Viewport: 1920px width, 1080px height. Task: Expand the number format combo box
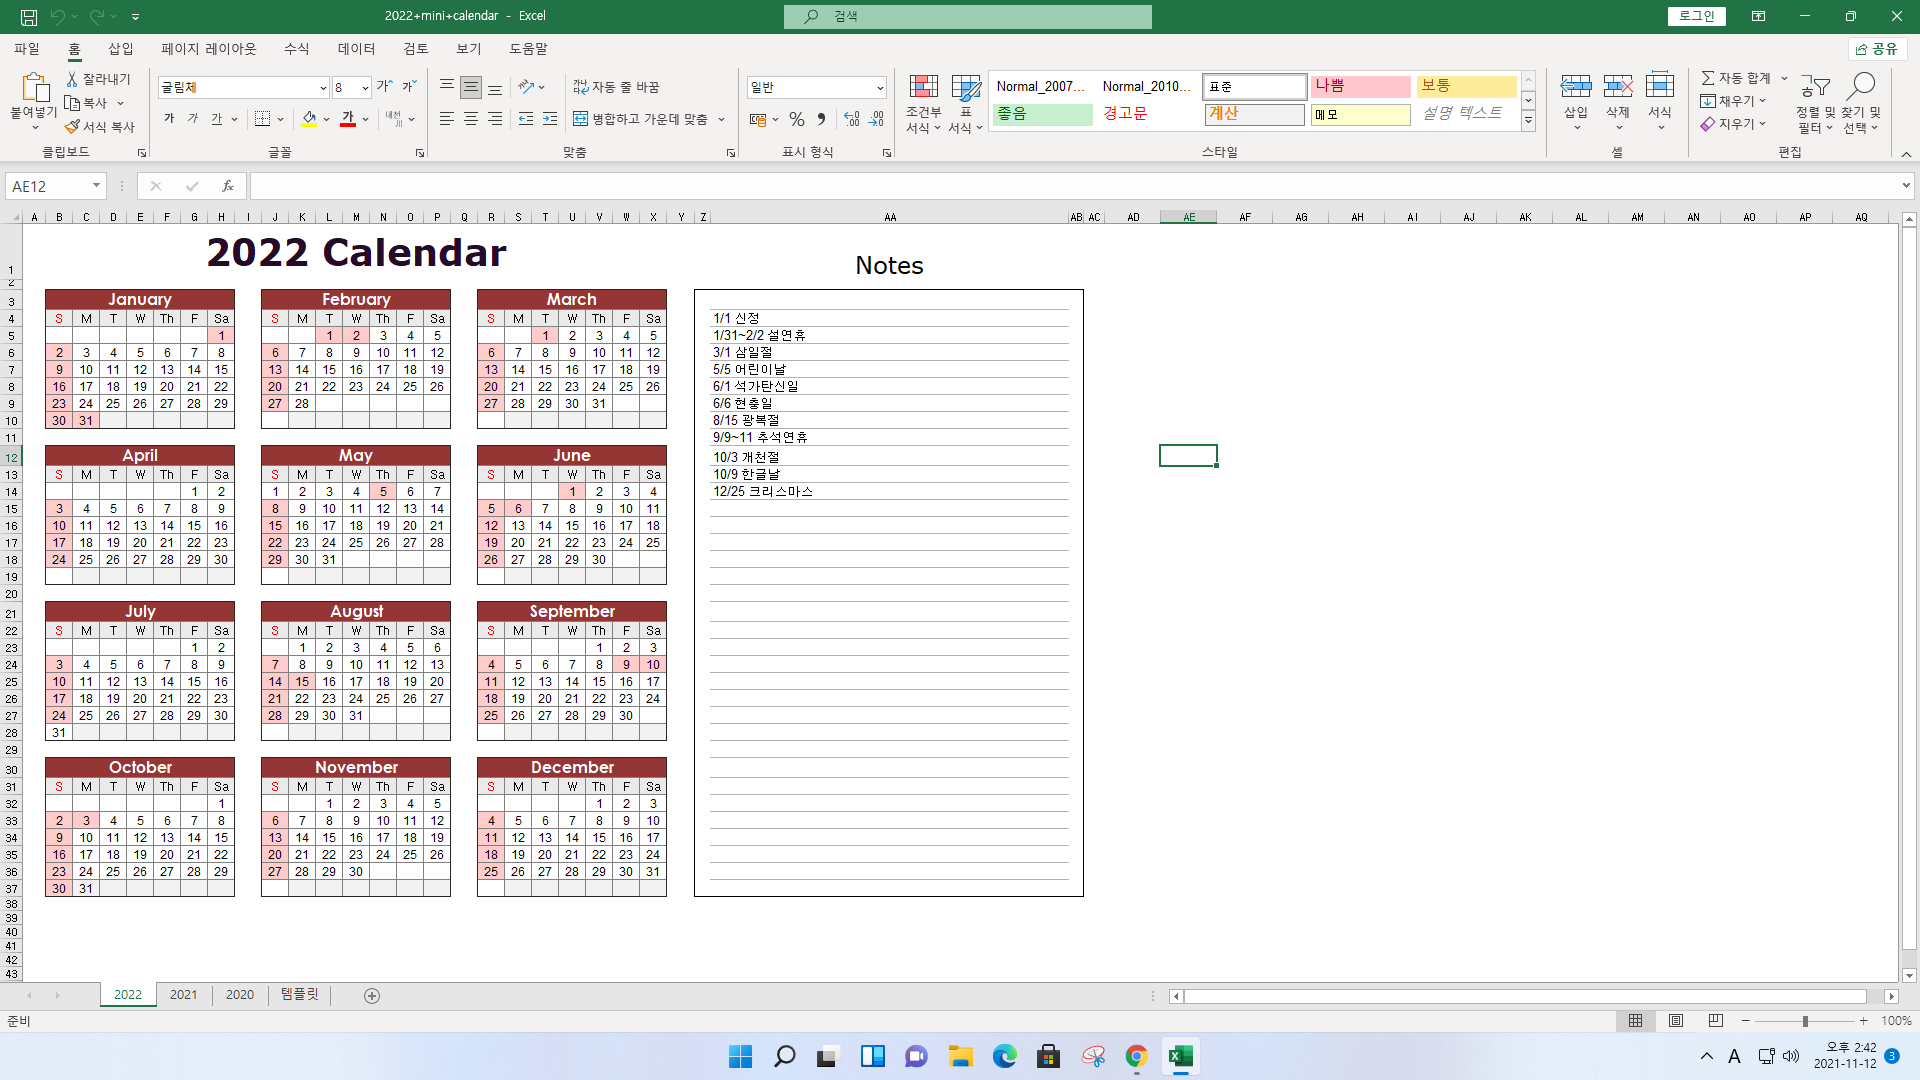tap(879, 88)
